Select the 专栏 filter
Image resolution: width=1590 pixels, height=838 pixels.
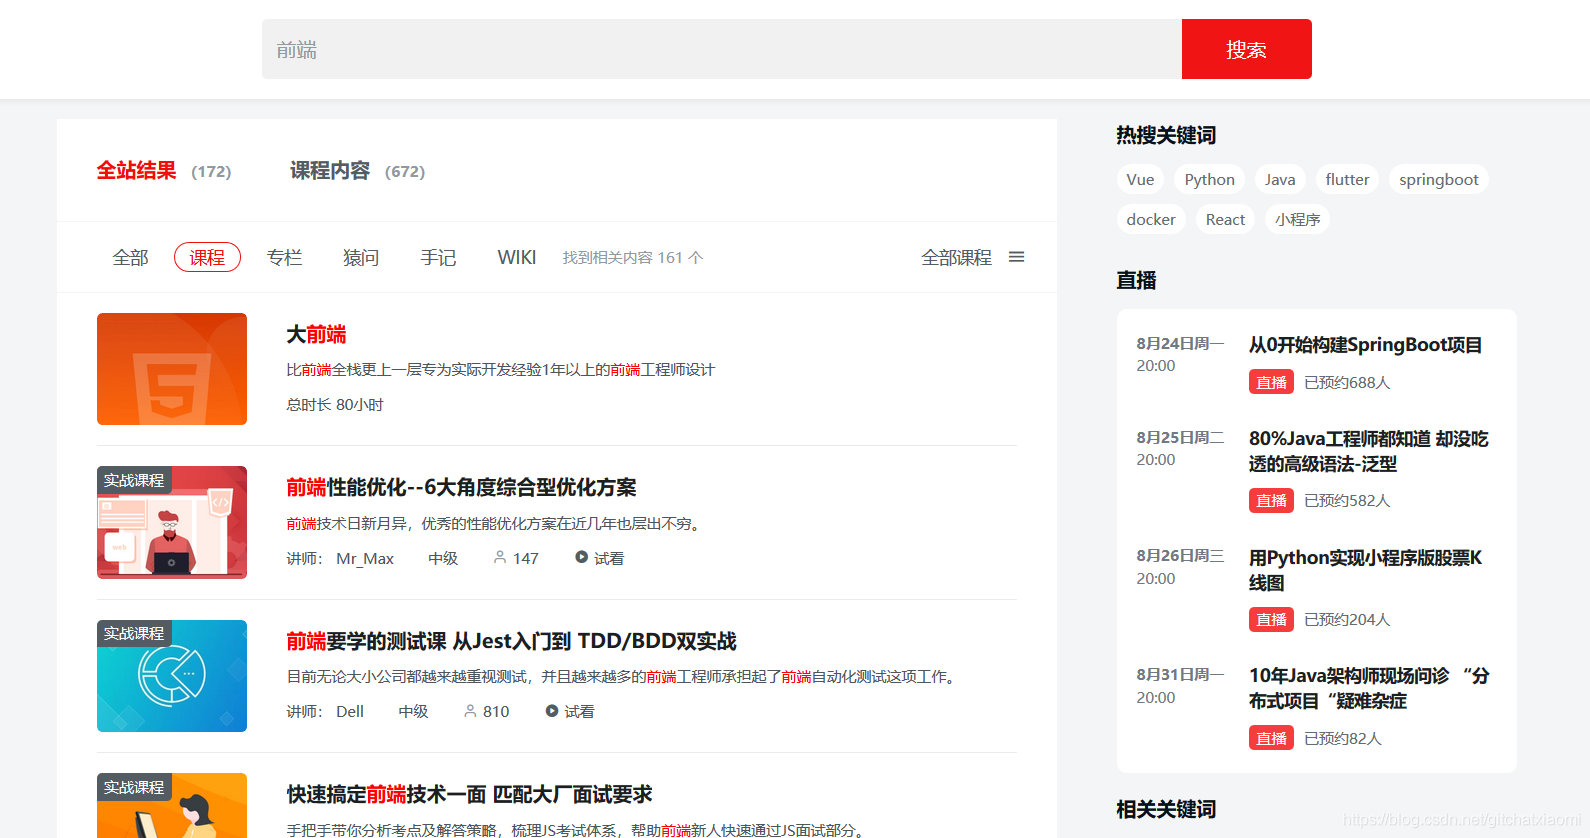pos(284,258)
